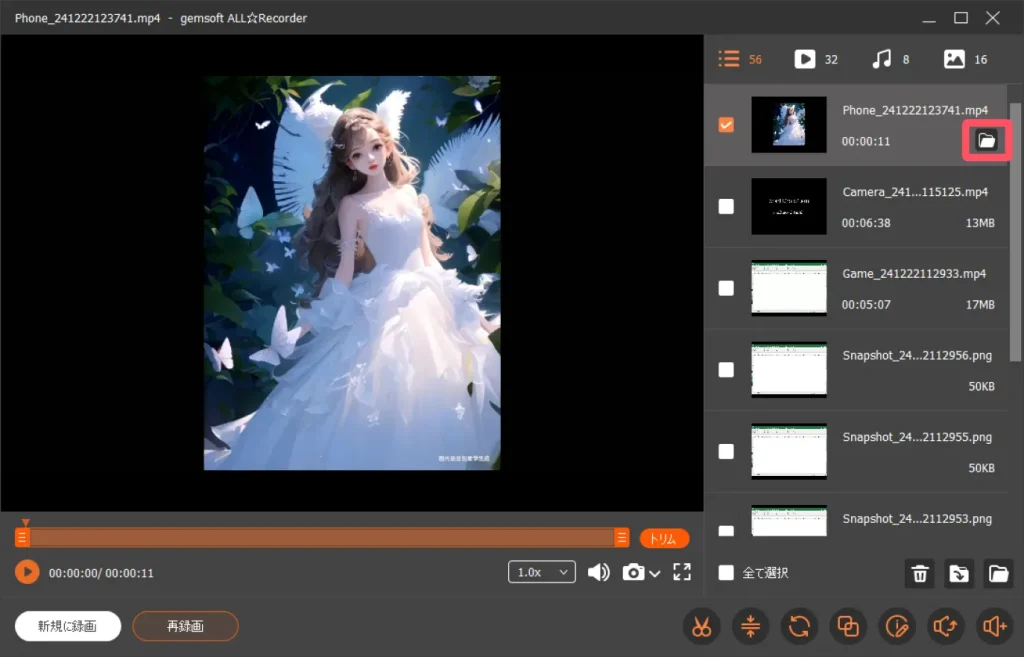Click the 新規に録画 button
This screenshot has height=657, width=1024.
[68, 626]
